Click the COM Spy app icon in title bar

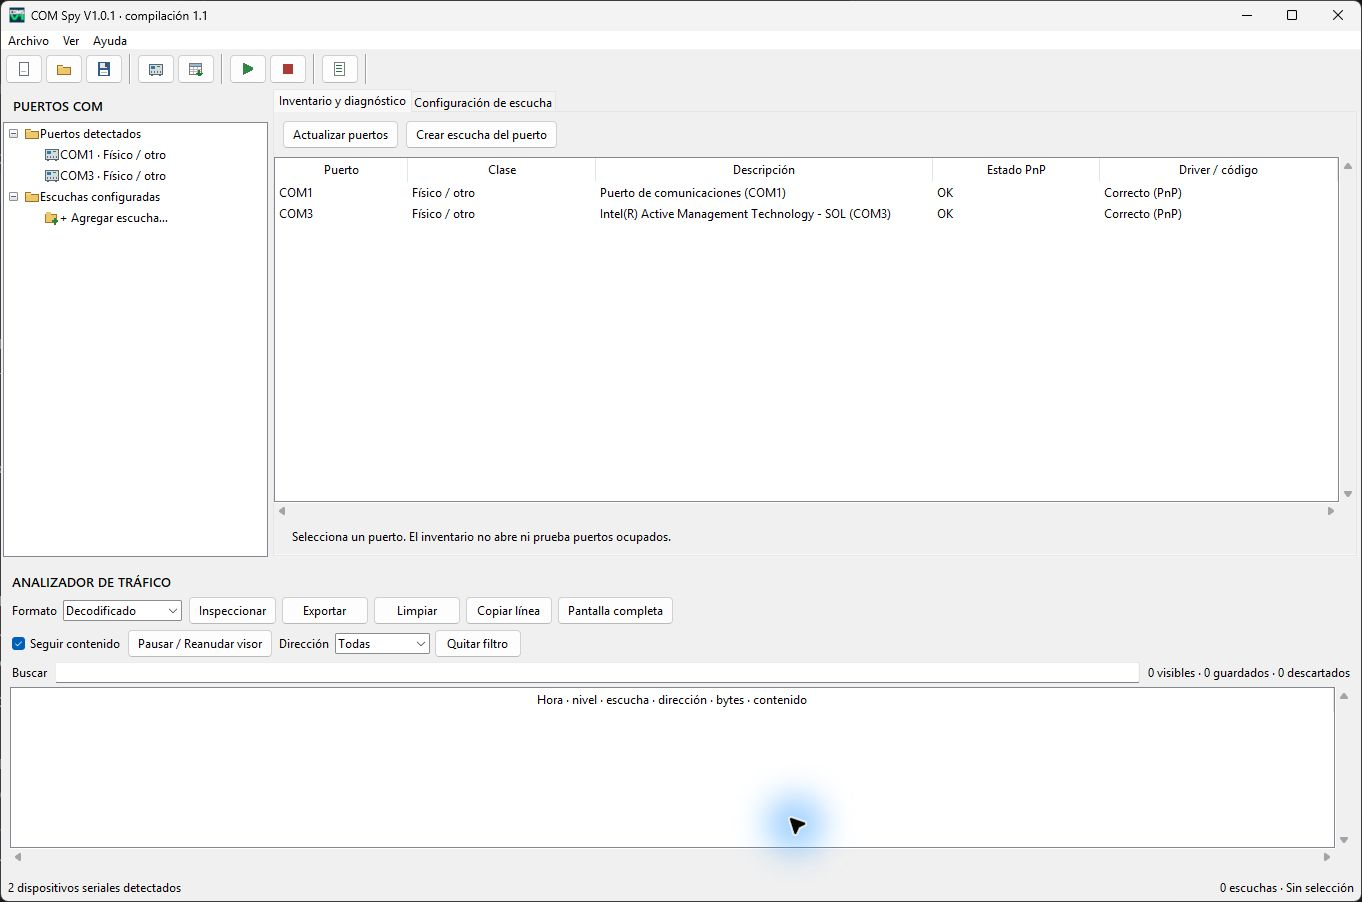point(17,15)
